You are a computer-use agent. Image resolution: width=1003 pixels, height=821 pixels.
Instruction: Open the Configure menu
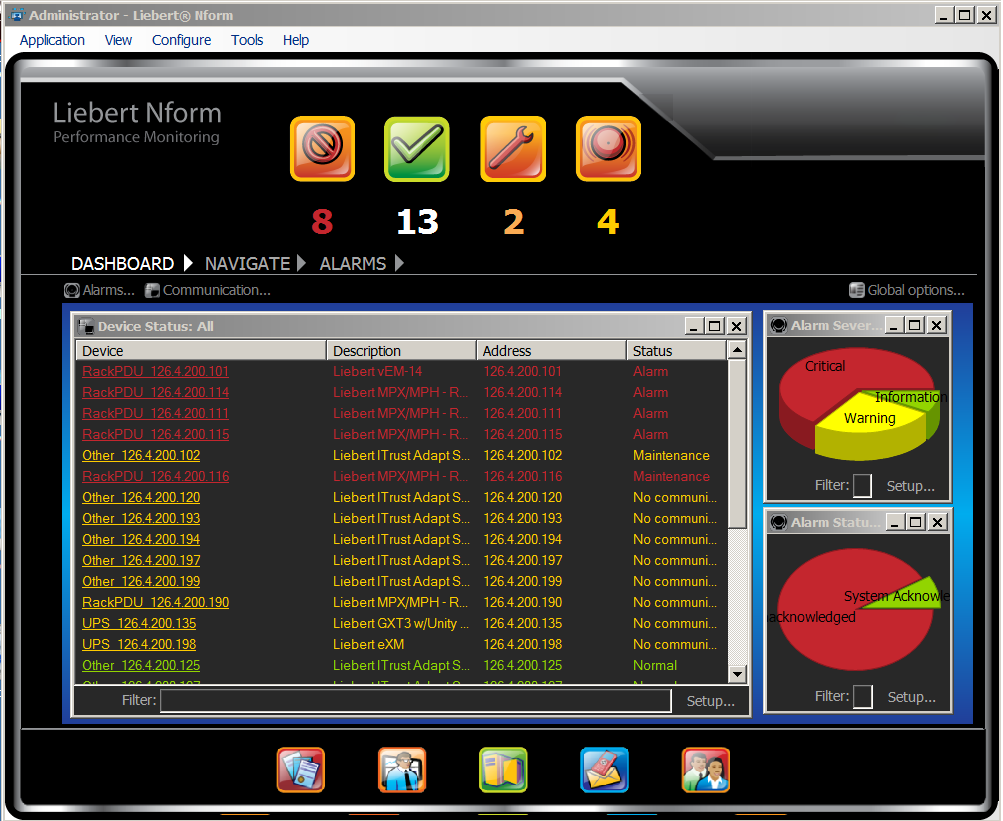(x=181, y=40)
